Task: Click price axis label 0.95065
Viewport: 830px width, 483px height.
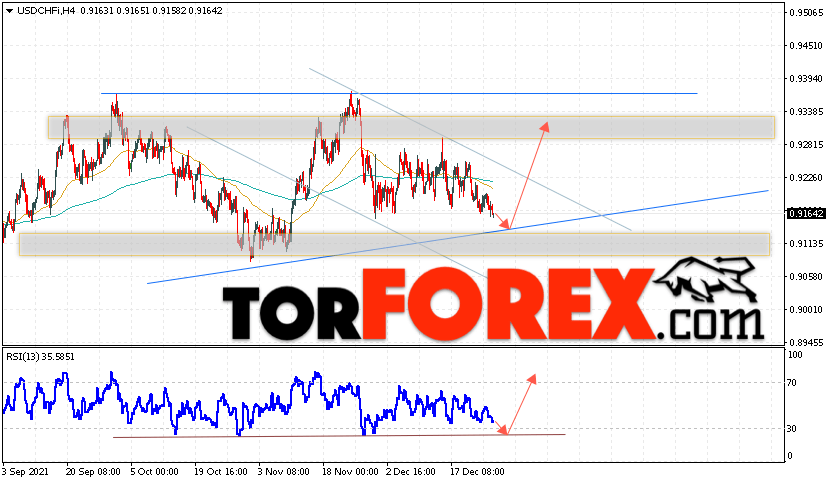Action: (806, 12)
